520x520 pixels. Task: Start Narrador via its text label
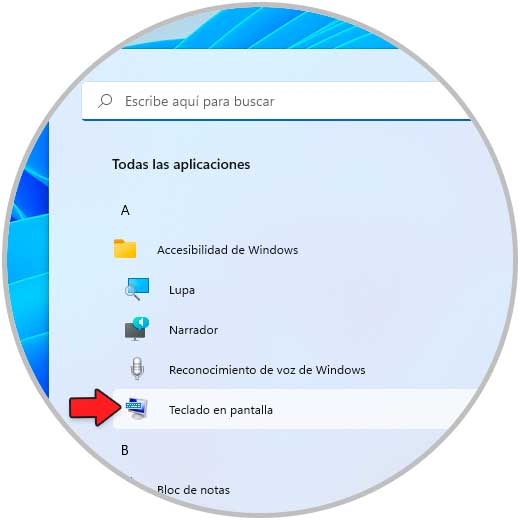click(193, 330)
